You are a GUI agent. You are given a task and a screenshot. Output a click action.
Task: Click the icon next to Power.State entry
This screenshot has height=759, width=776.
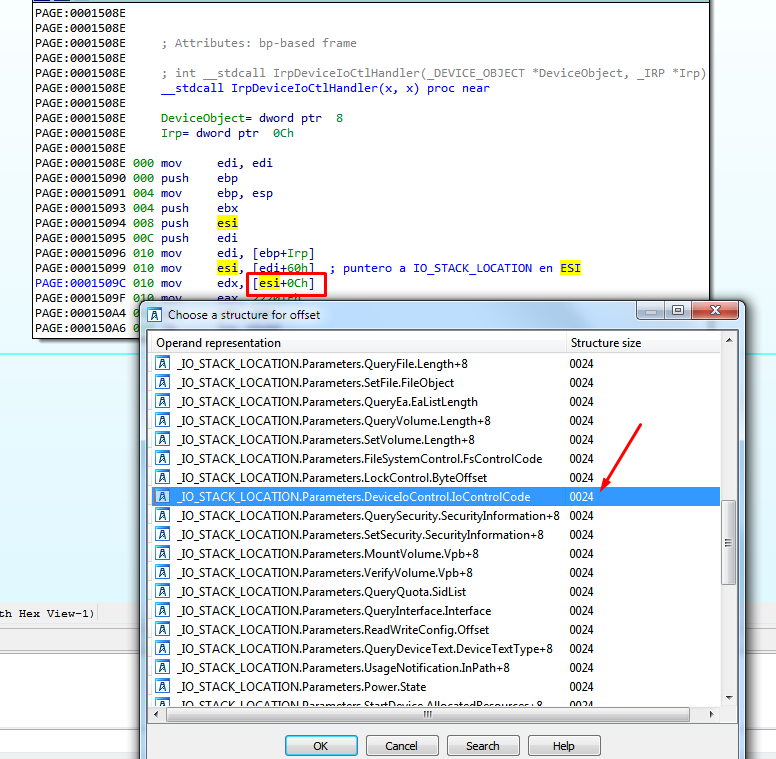point(163,687)
